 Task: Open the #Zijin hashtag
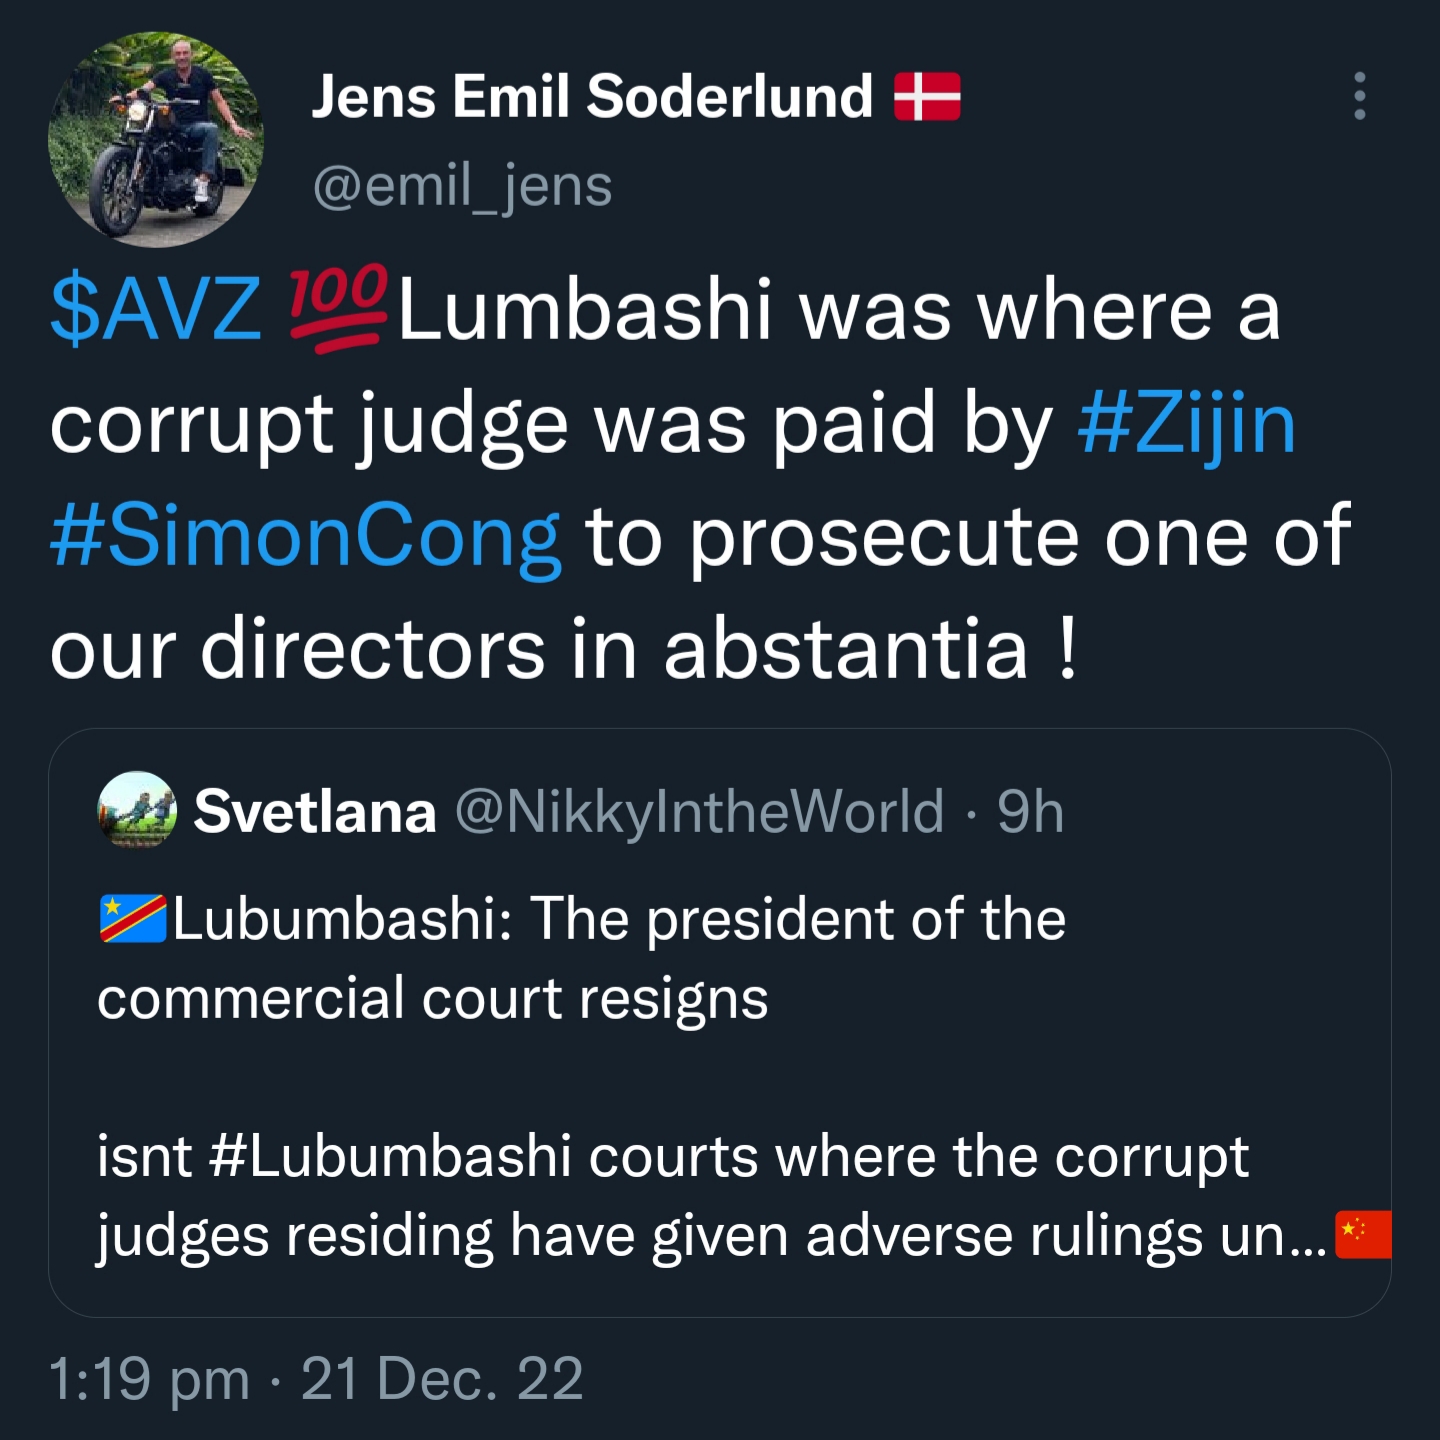(1187, 424)
